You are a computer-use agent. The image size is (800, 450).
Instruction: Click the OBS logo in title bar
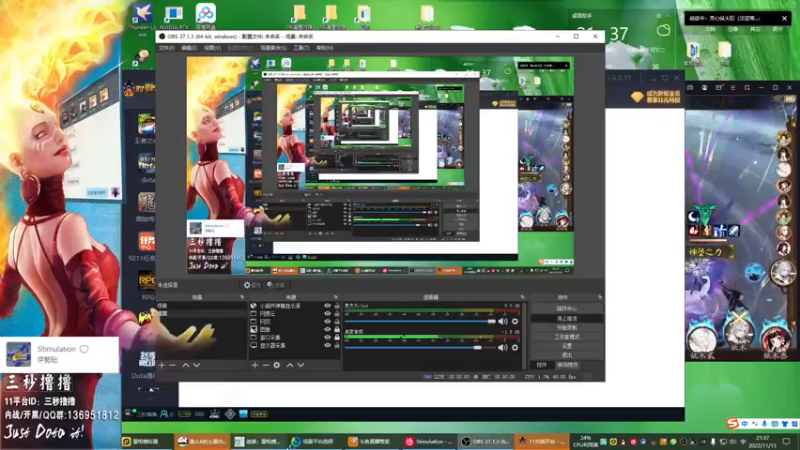[162, 37]
